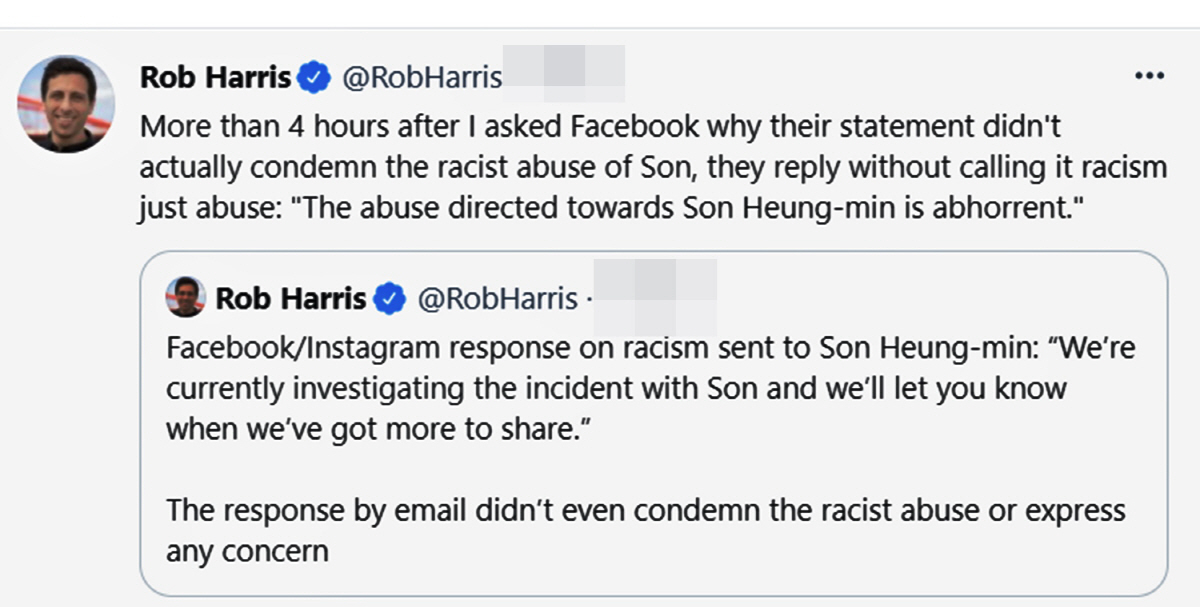Click the blue verified badge beside the top name
1200x607 pixels.
317,77
